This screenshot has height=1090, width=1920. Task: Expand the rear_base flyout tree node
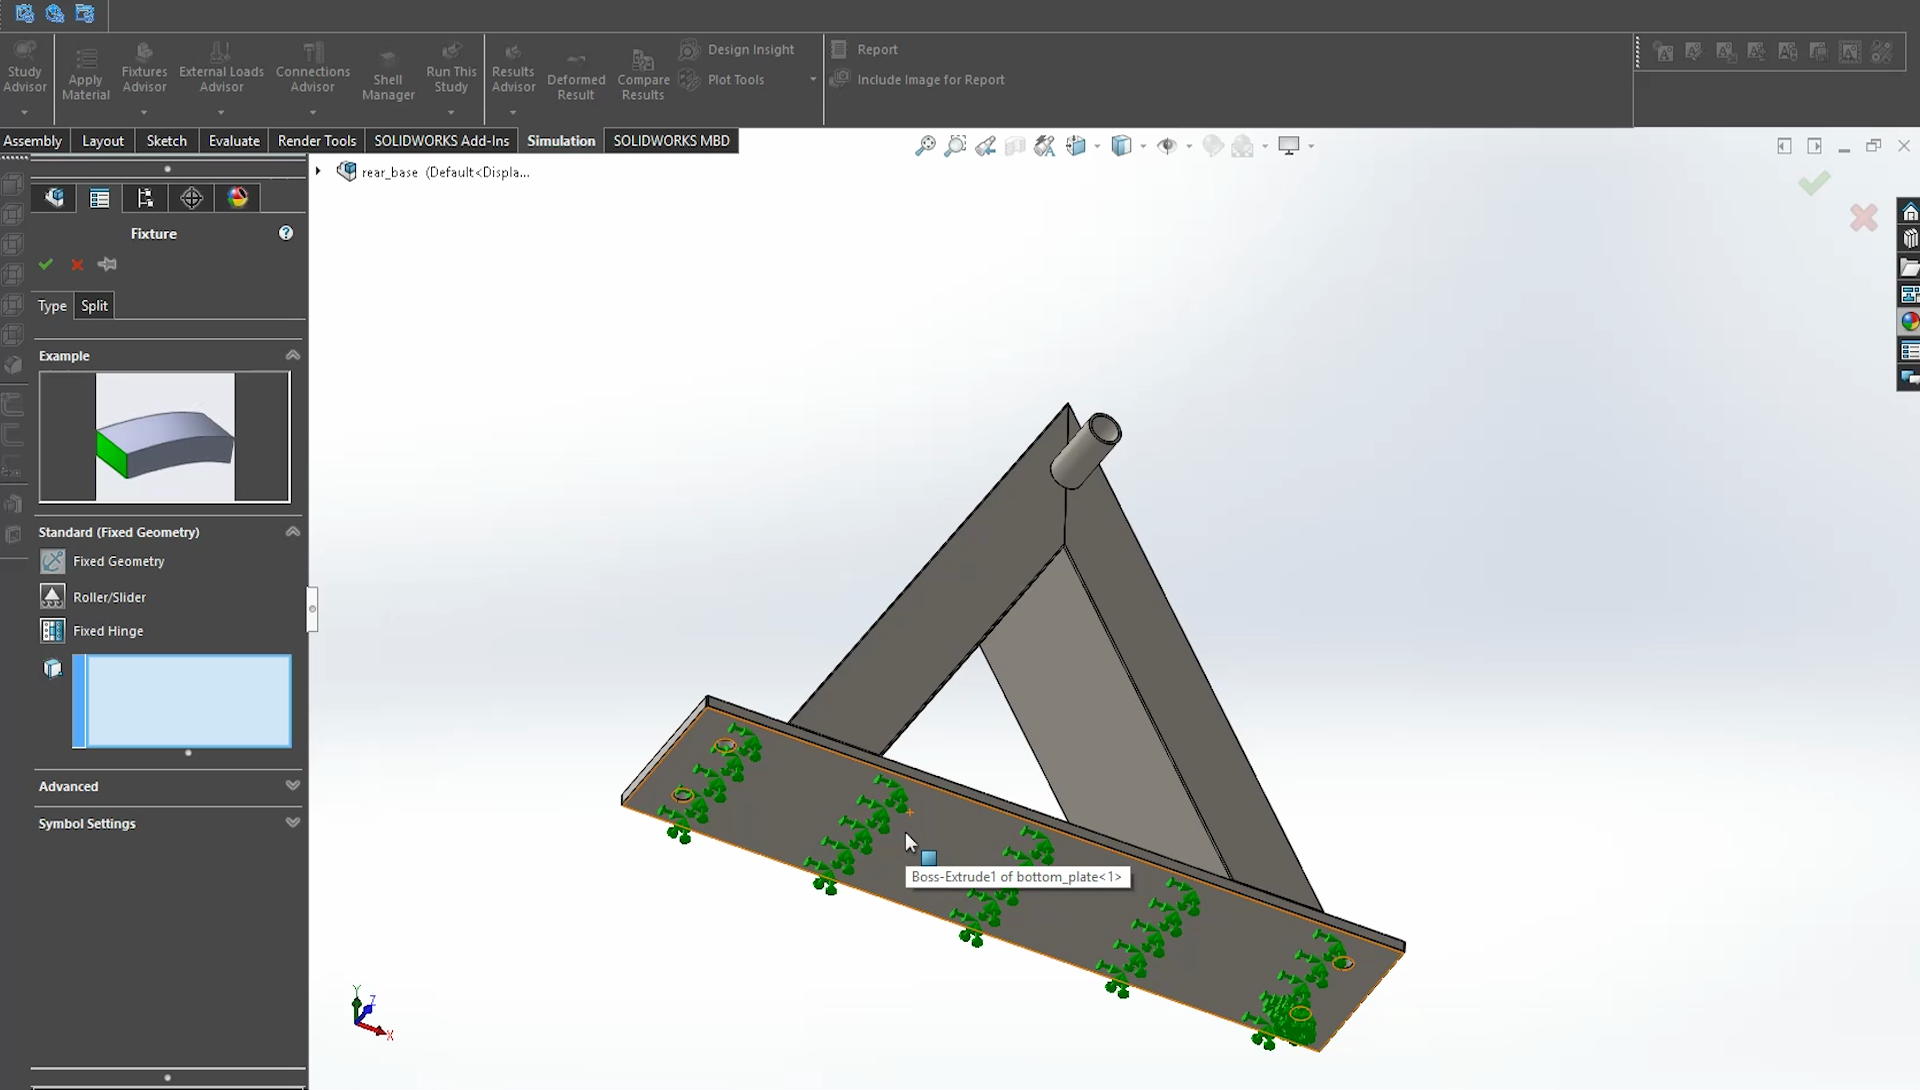click(318, 172)
